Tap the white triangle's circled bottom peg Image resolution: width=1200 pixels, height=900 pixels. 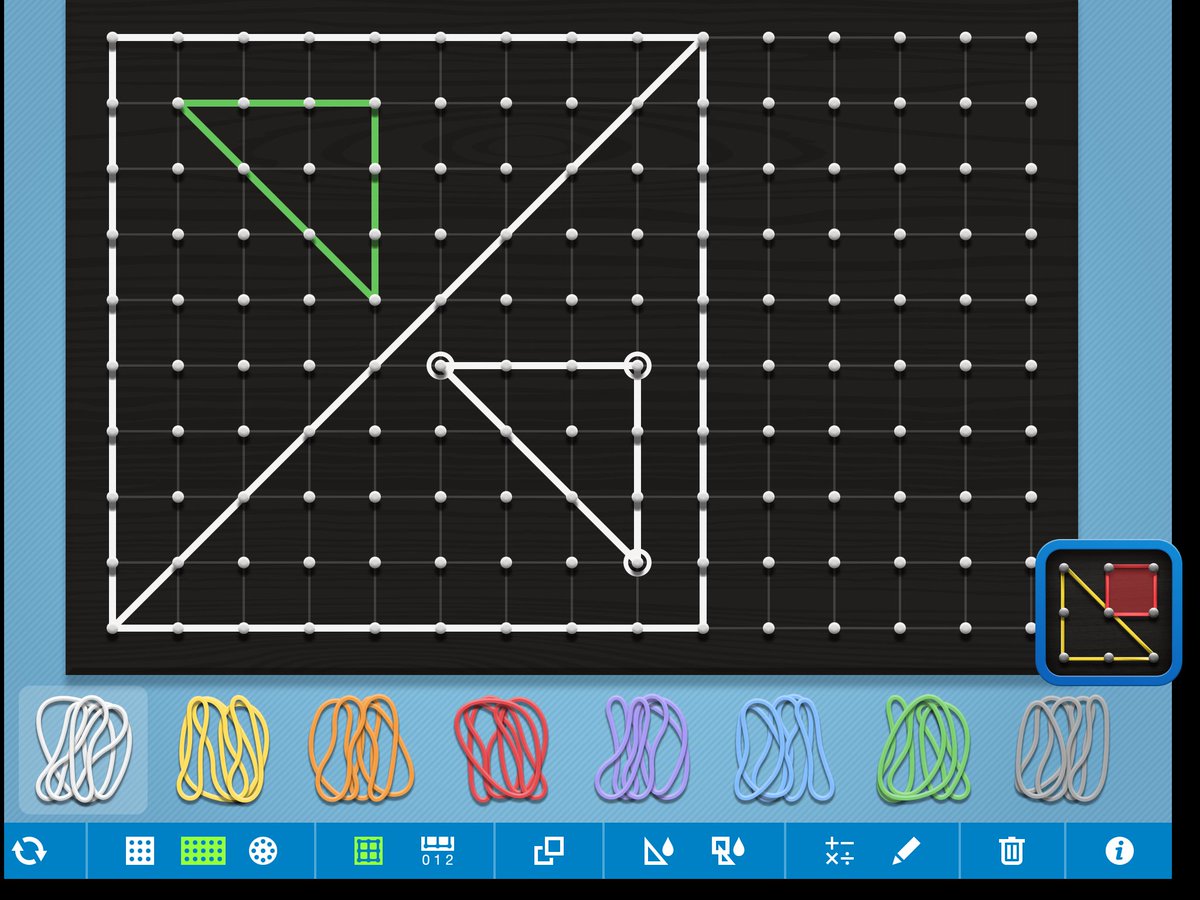click(637, 562)
